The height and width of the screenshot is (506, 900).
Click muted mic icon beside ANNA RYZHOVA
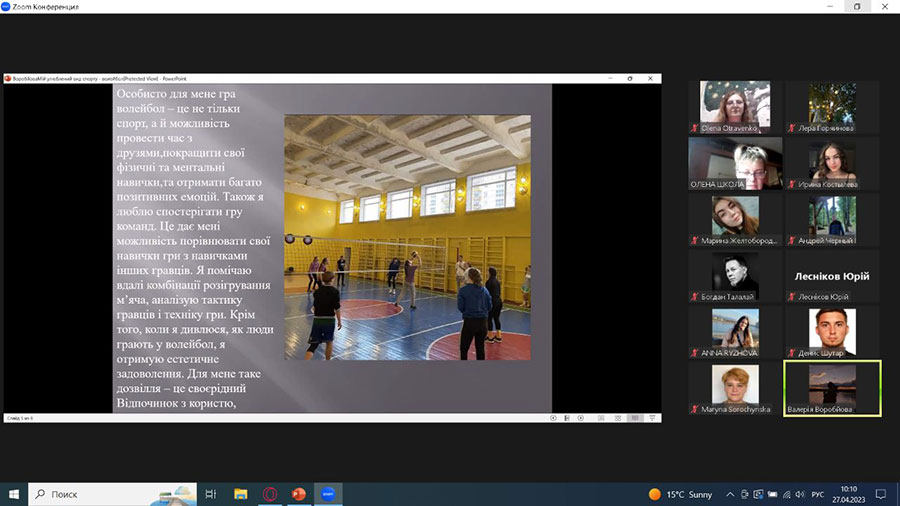pyautogui.click(x=695, y=353)
